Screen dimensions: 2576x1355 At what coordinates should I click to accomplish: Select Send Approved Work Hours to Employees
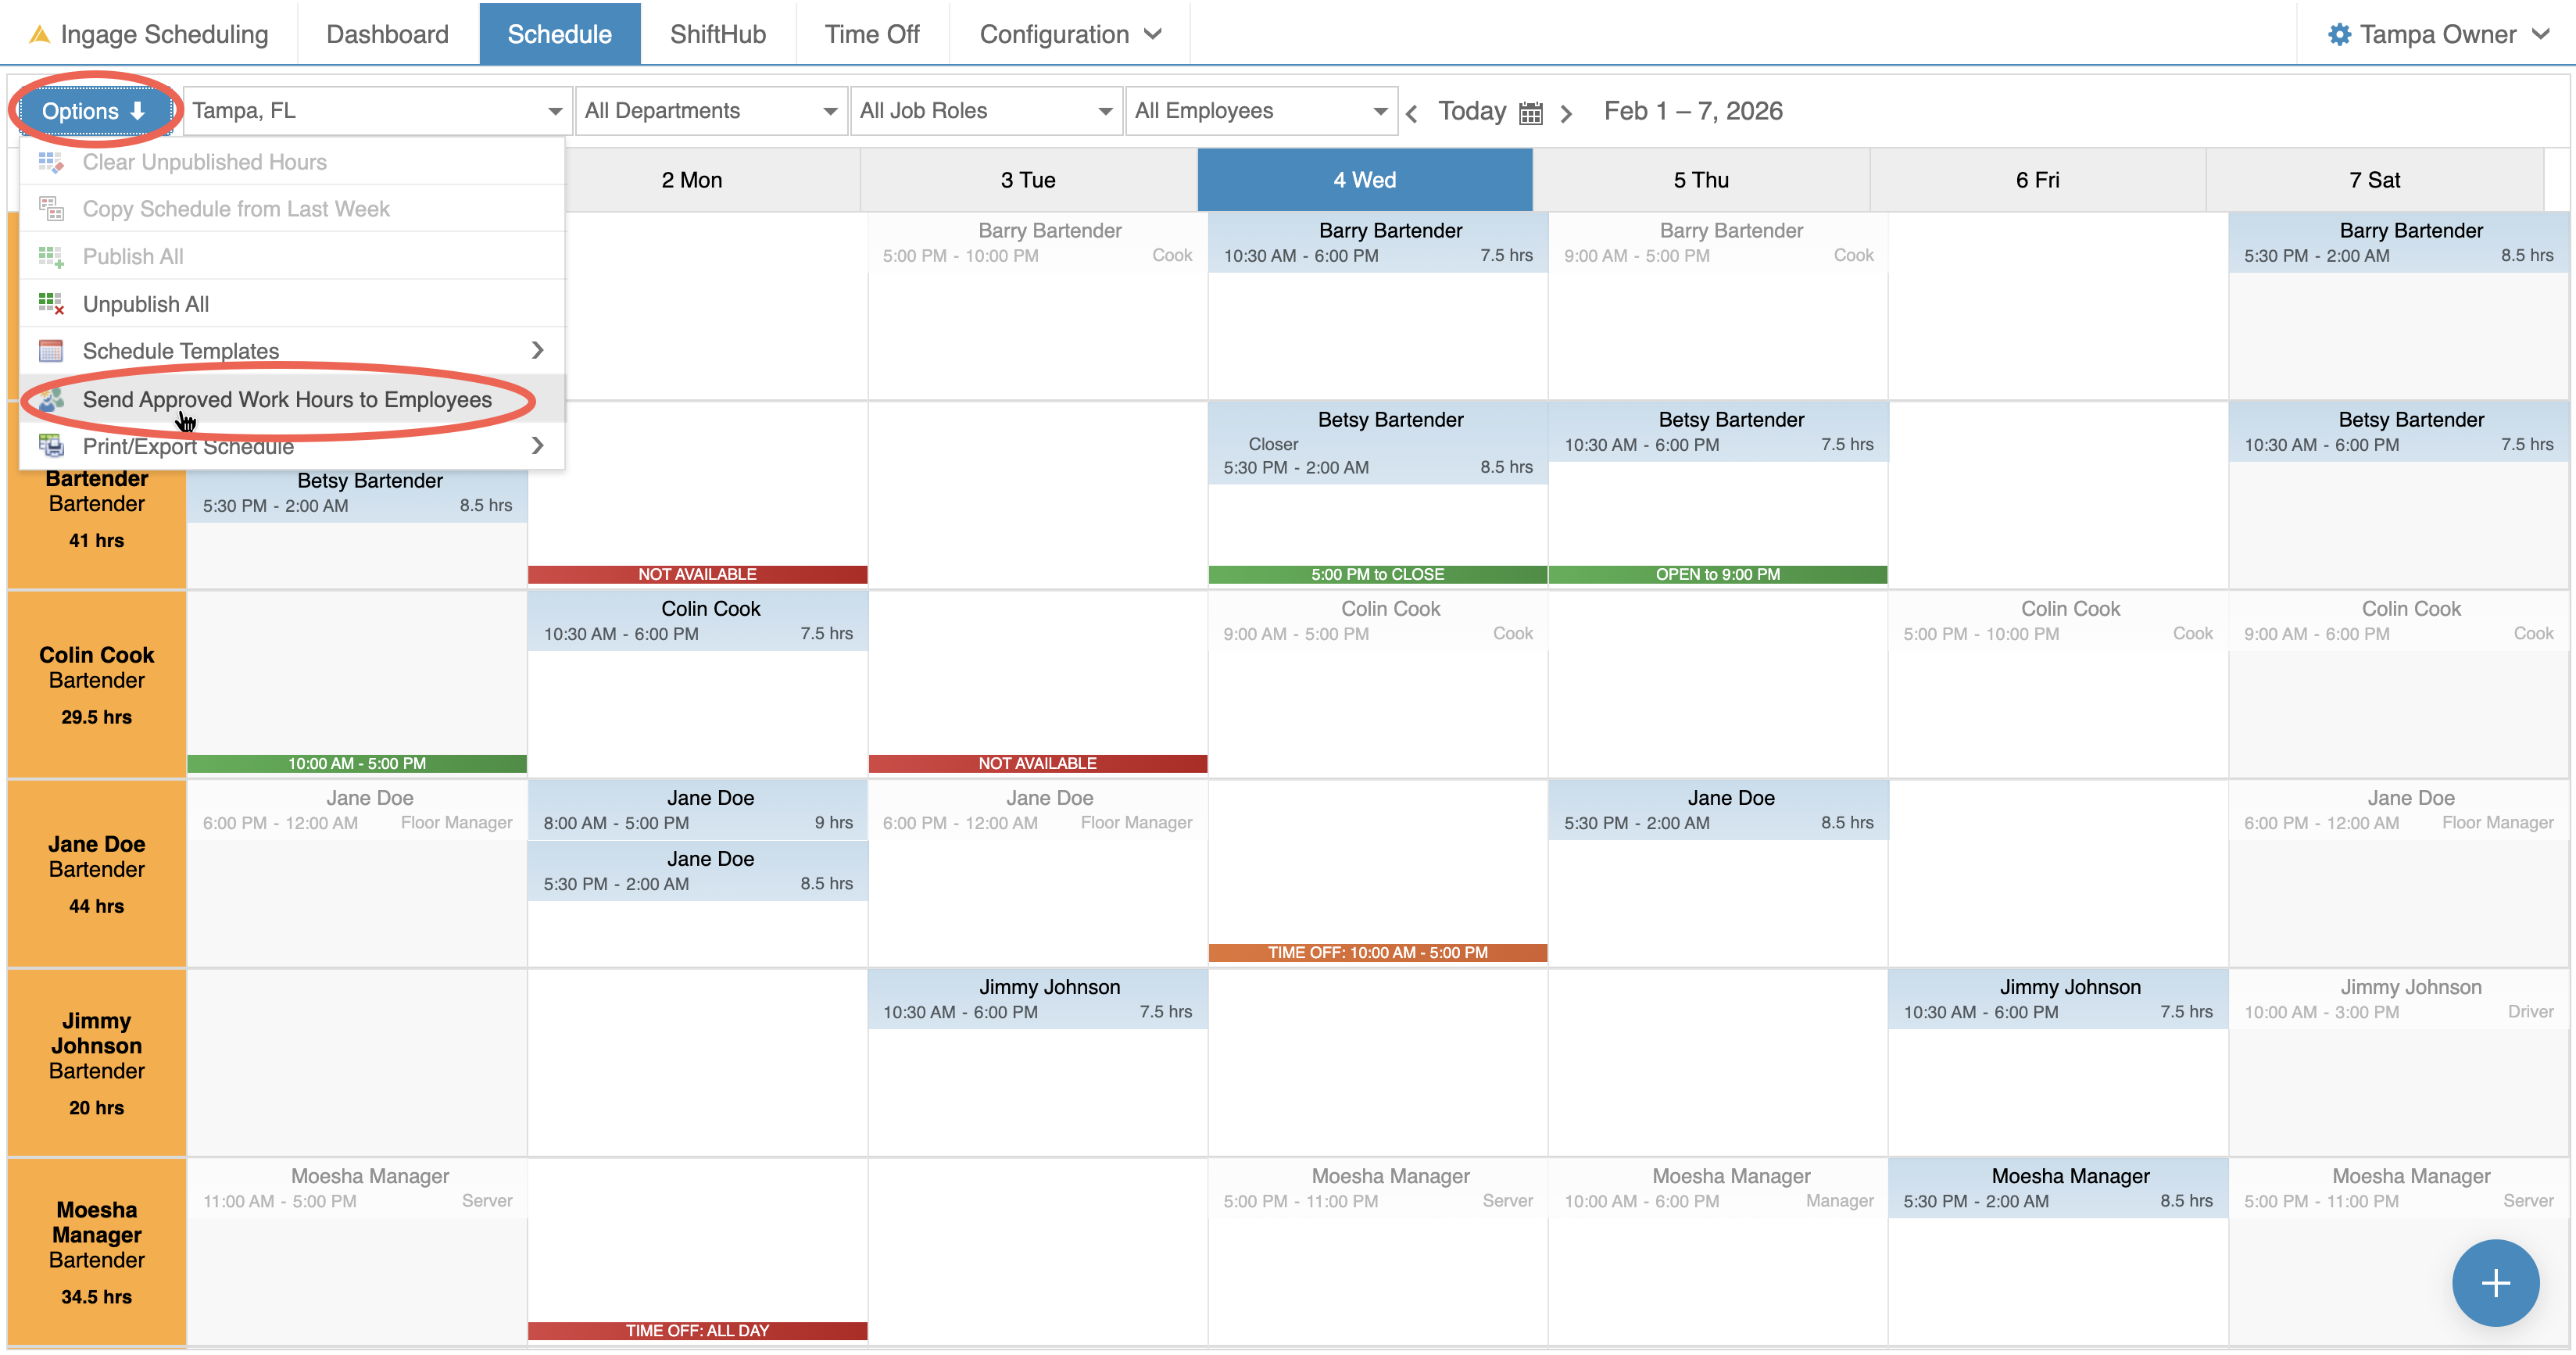pyautogui.click(x=287, y=399)
